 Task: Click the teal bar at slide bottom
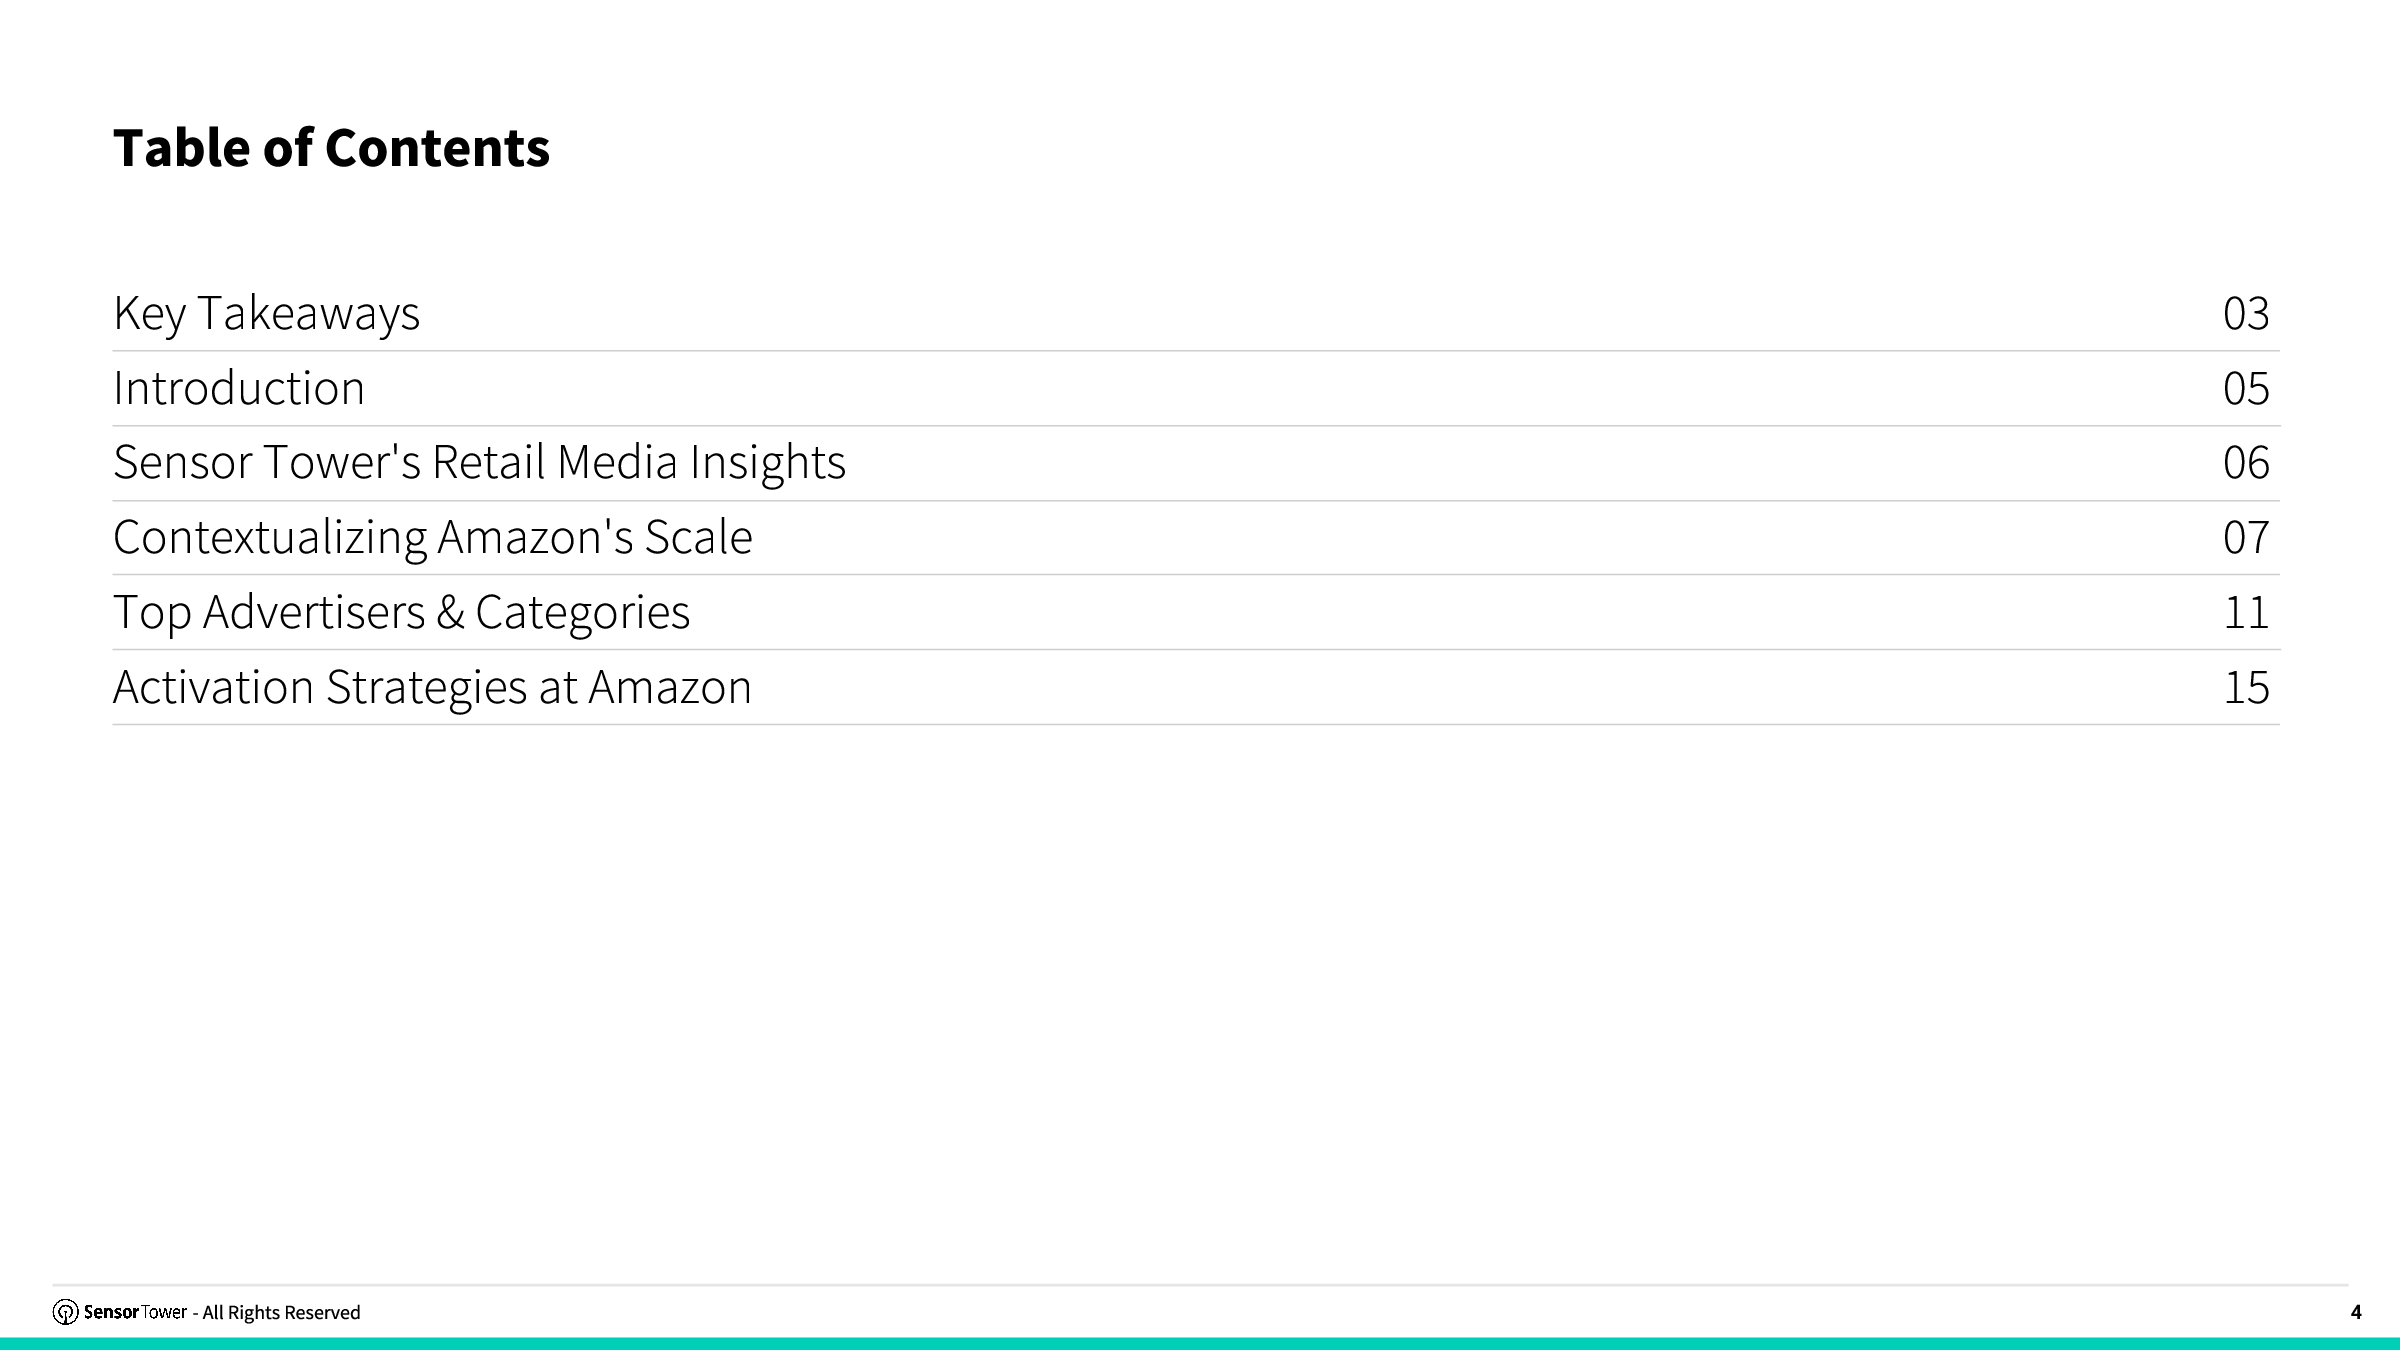pyautogui.click(x=1200, y=1343)
